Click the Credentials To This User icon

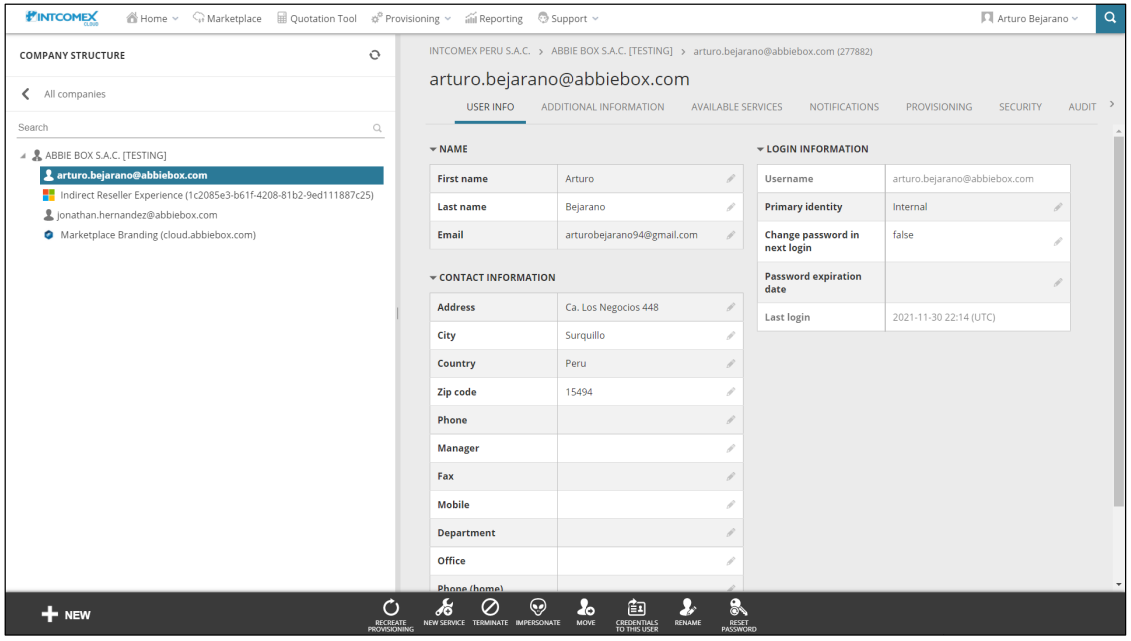[x=637, y=611]
